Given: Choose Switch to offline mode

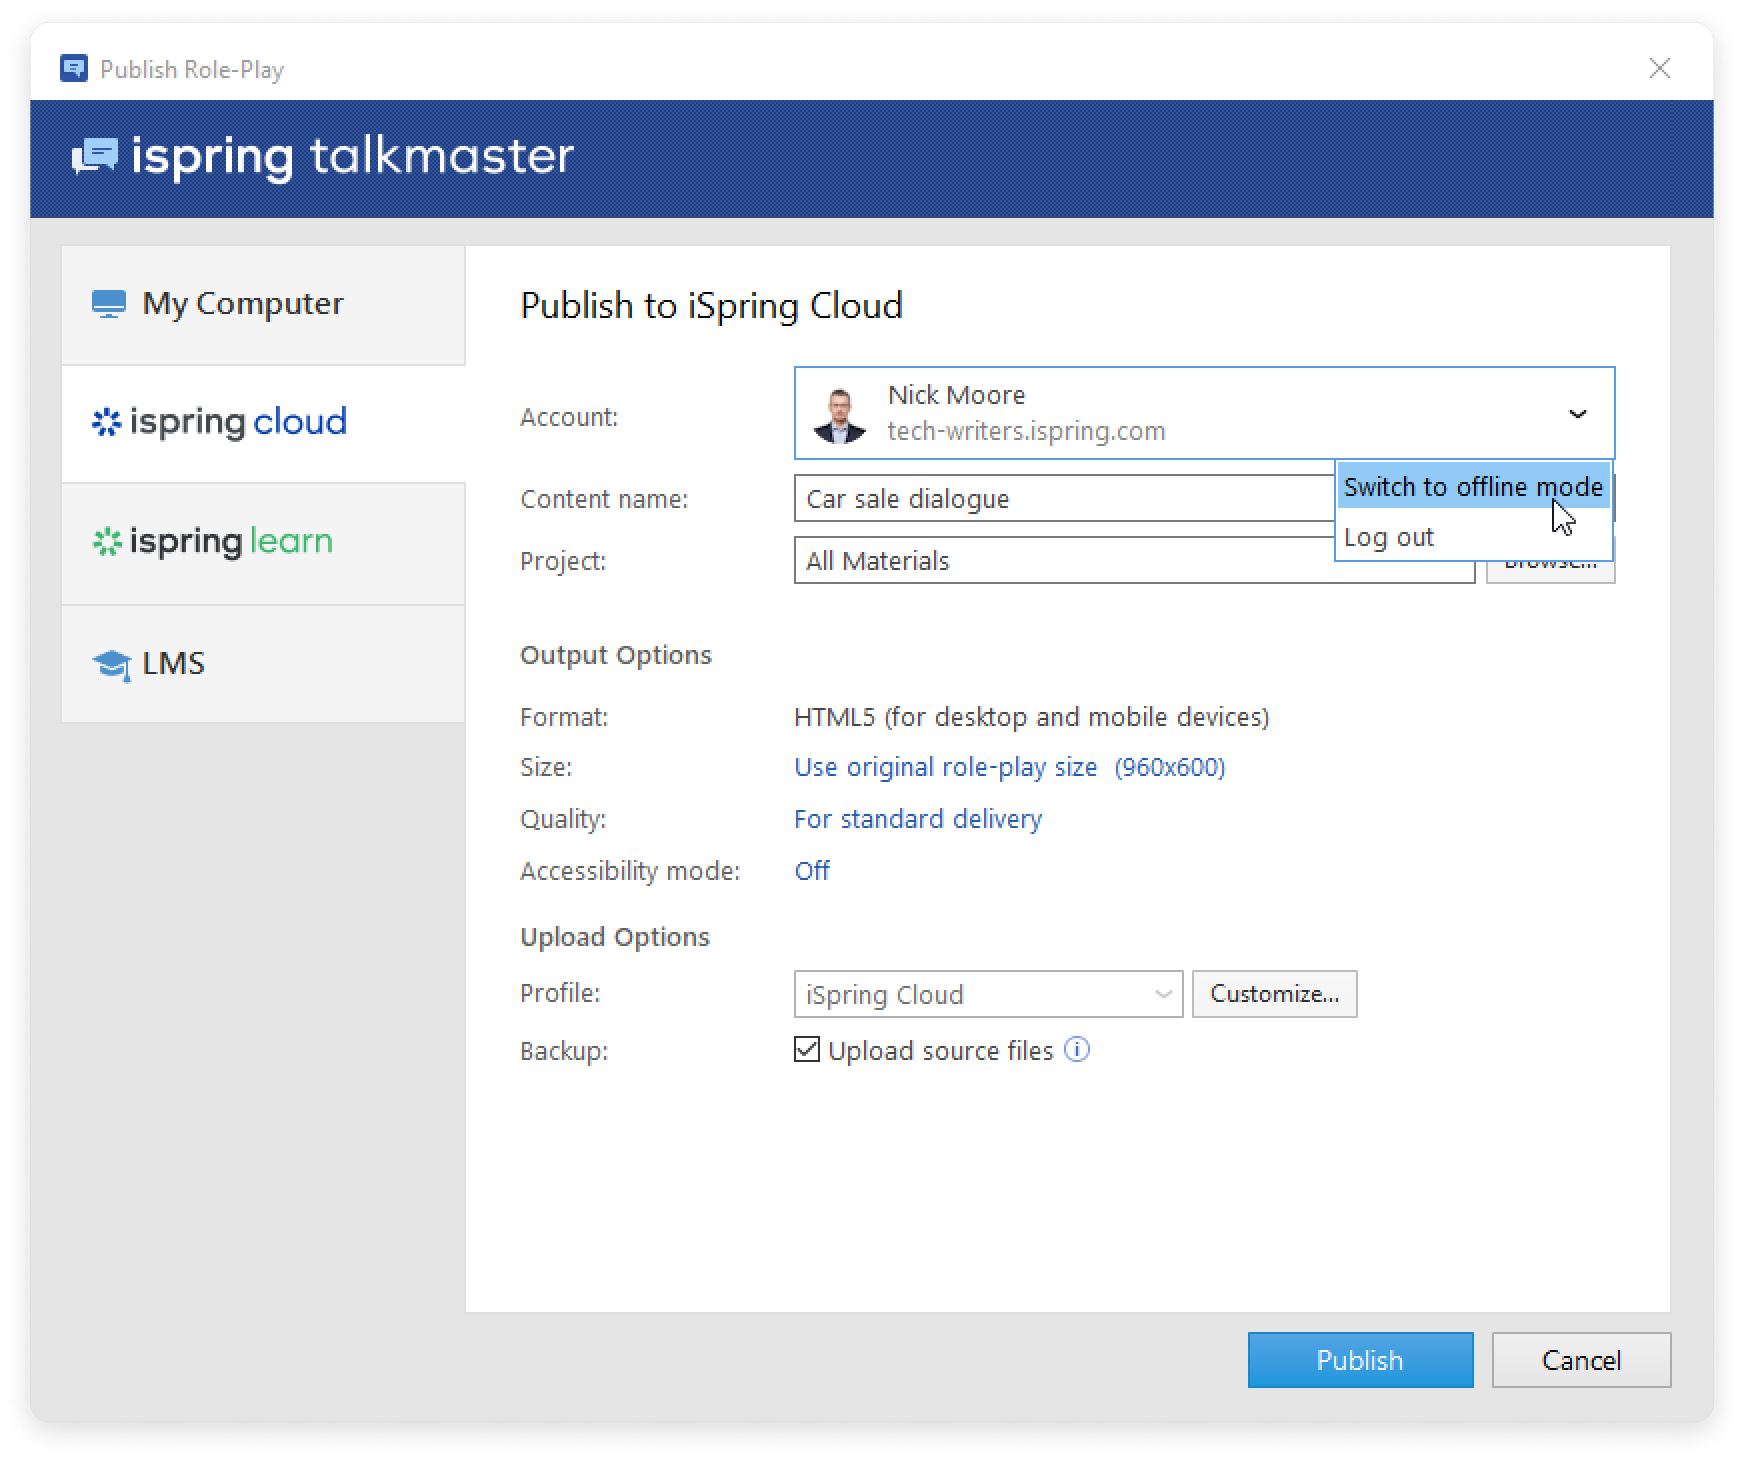Looking at the screenshot, I should pos(1473,487).
